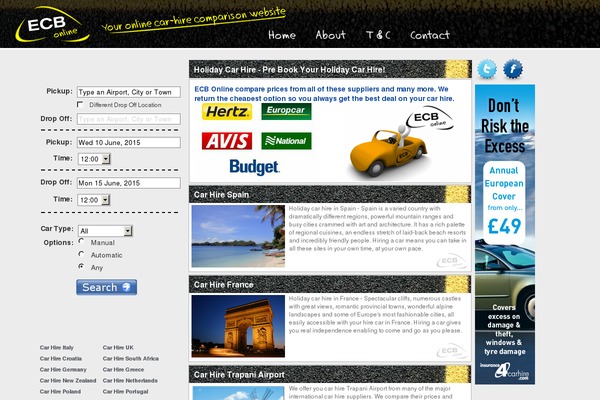Open the Car Hire New Zealand link
This screenshot has height=400, width=600.
pos(68,380)
